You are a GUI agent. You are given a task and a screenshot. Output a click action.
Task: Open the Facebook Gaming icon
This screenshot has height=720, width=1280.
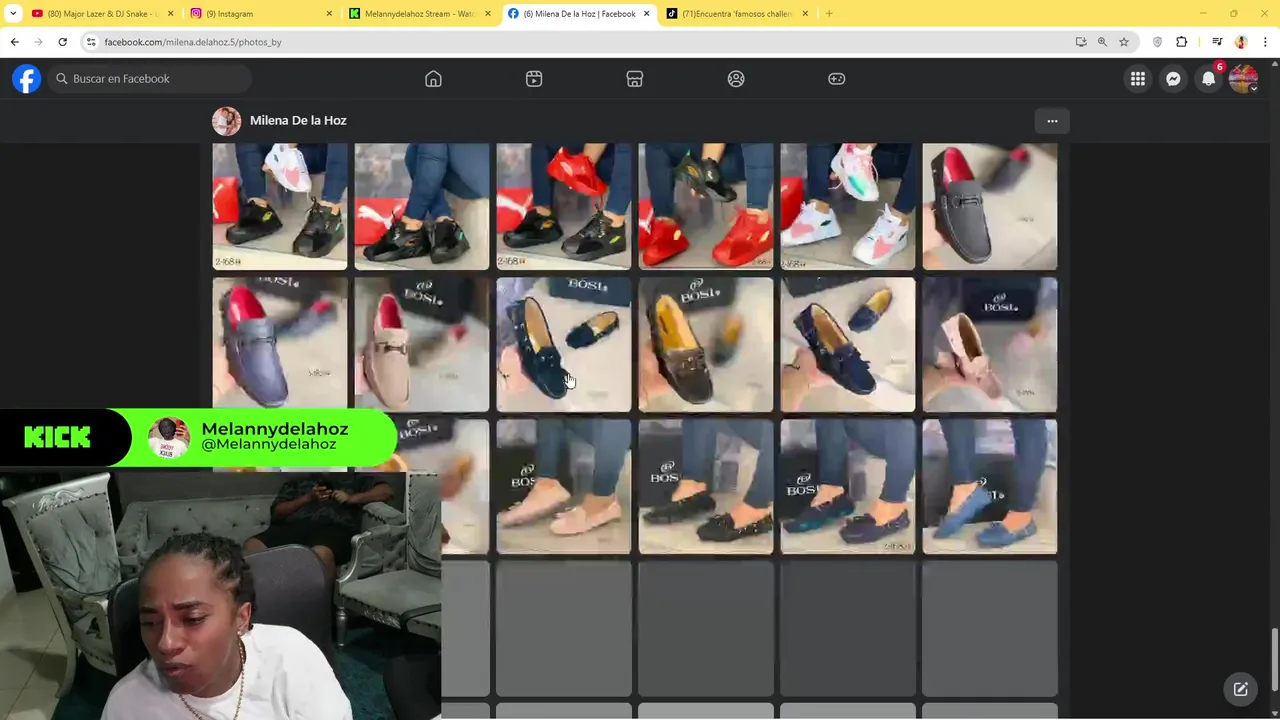837,79
